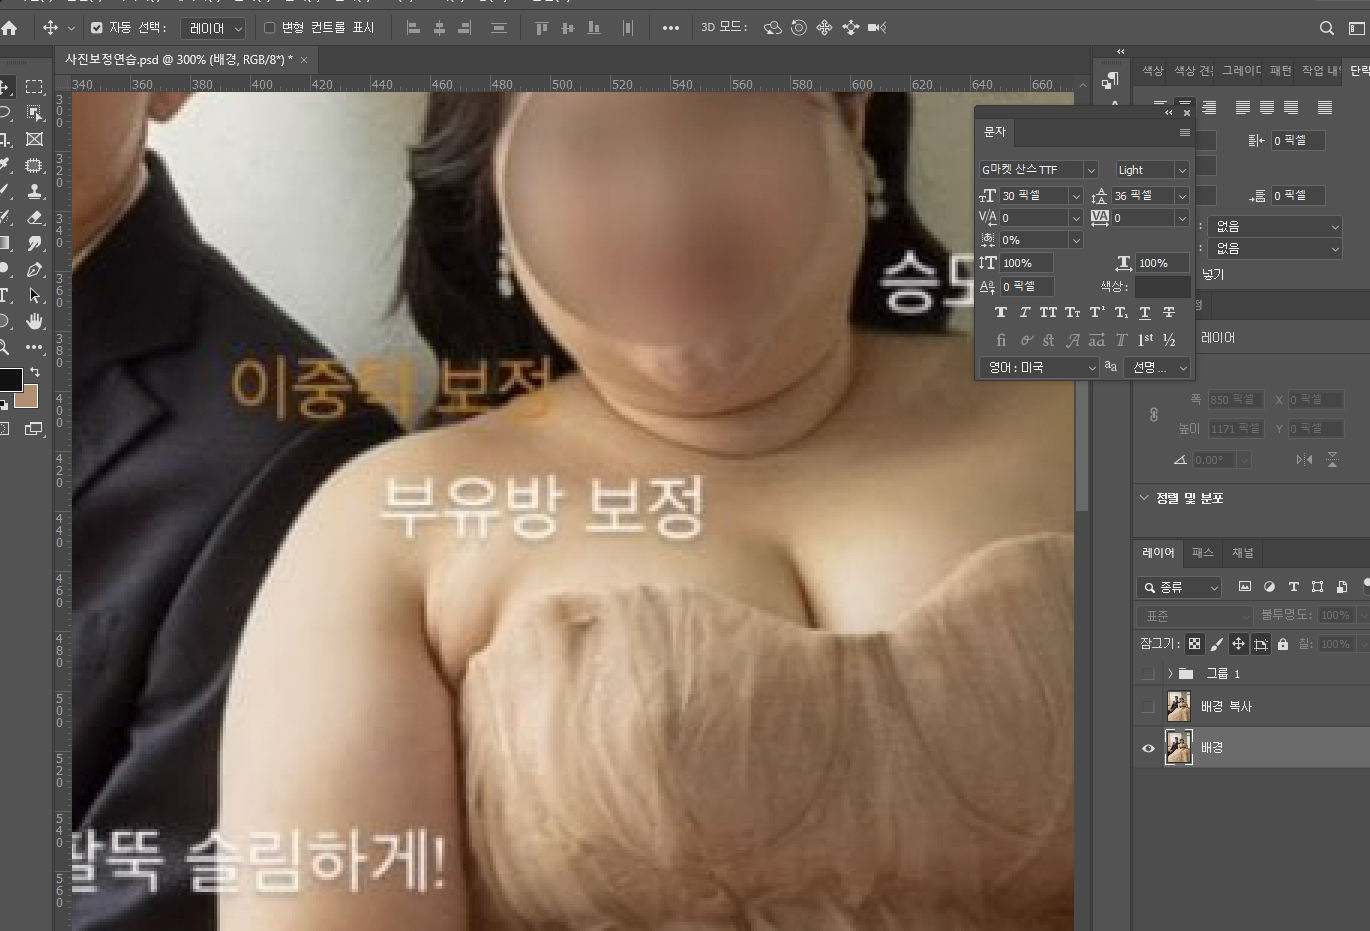This screenshot has width=1370, height=931.
Task: Select the Rectangular Marquee tool
Action: [x=34, y=87]
